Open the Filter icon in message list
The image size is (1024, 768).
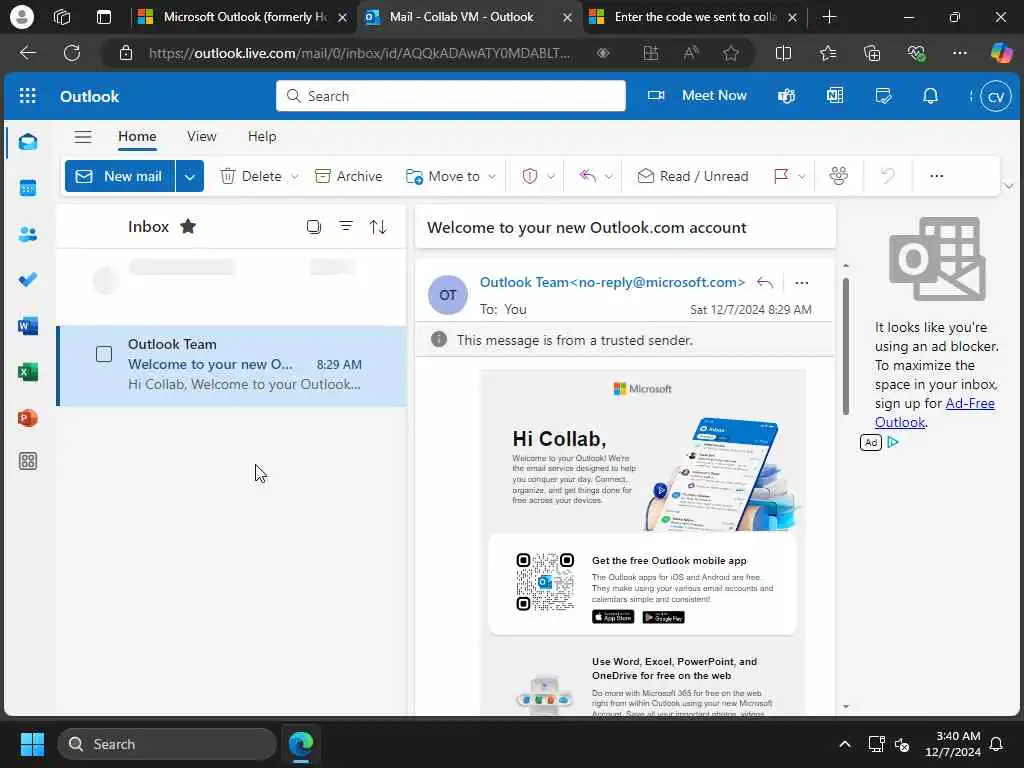[345, 227]
